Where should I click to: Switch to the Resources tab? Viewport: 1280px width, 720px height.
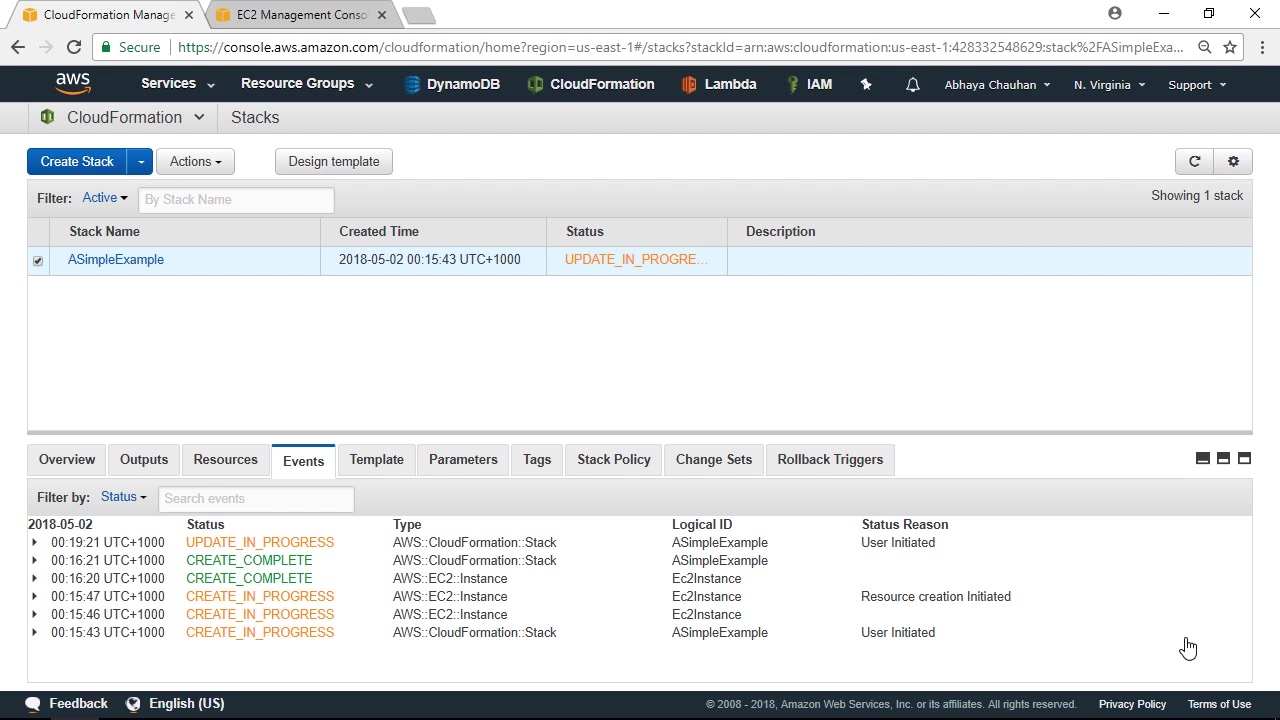tap(226, 459)
